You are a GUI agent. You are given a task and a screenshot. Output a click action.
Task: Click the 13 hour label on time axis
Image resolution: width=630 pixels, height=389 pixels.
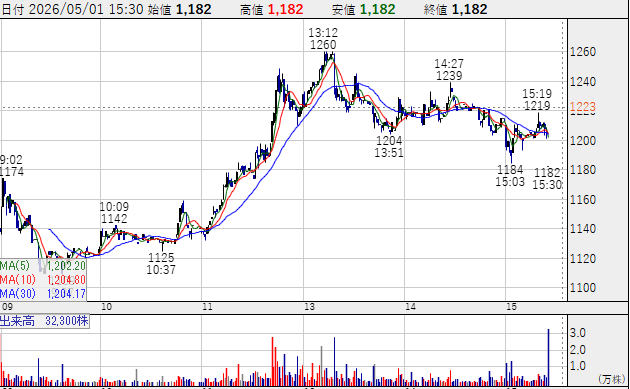[309, 307]
